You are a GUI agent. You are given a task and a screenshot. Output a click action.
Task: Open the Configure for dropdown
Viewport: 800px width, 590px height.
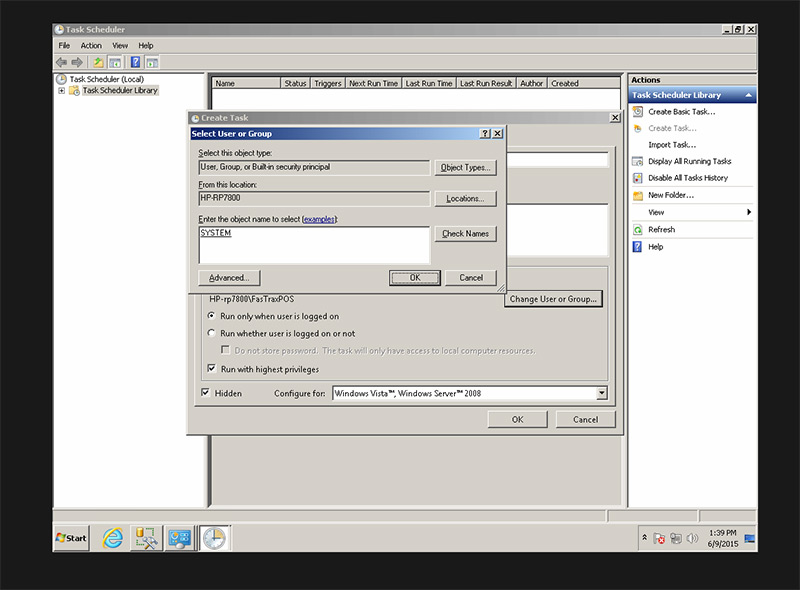pos(602,393)
